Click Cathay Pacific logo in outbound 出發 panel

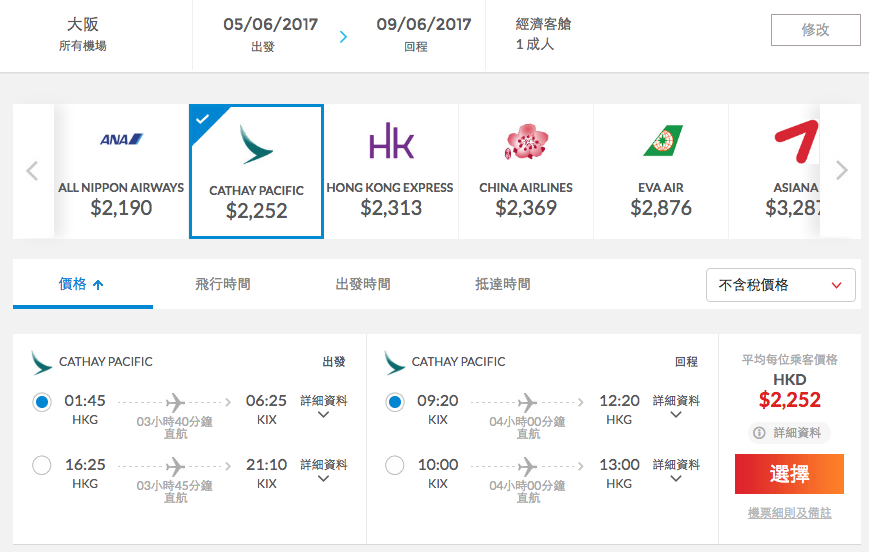(x=42, y=362)
